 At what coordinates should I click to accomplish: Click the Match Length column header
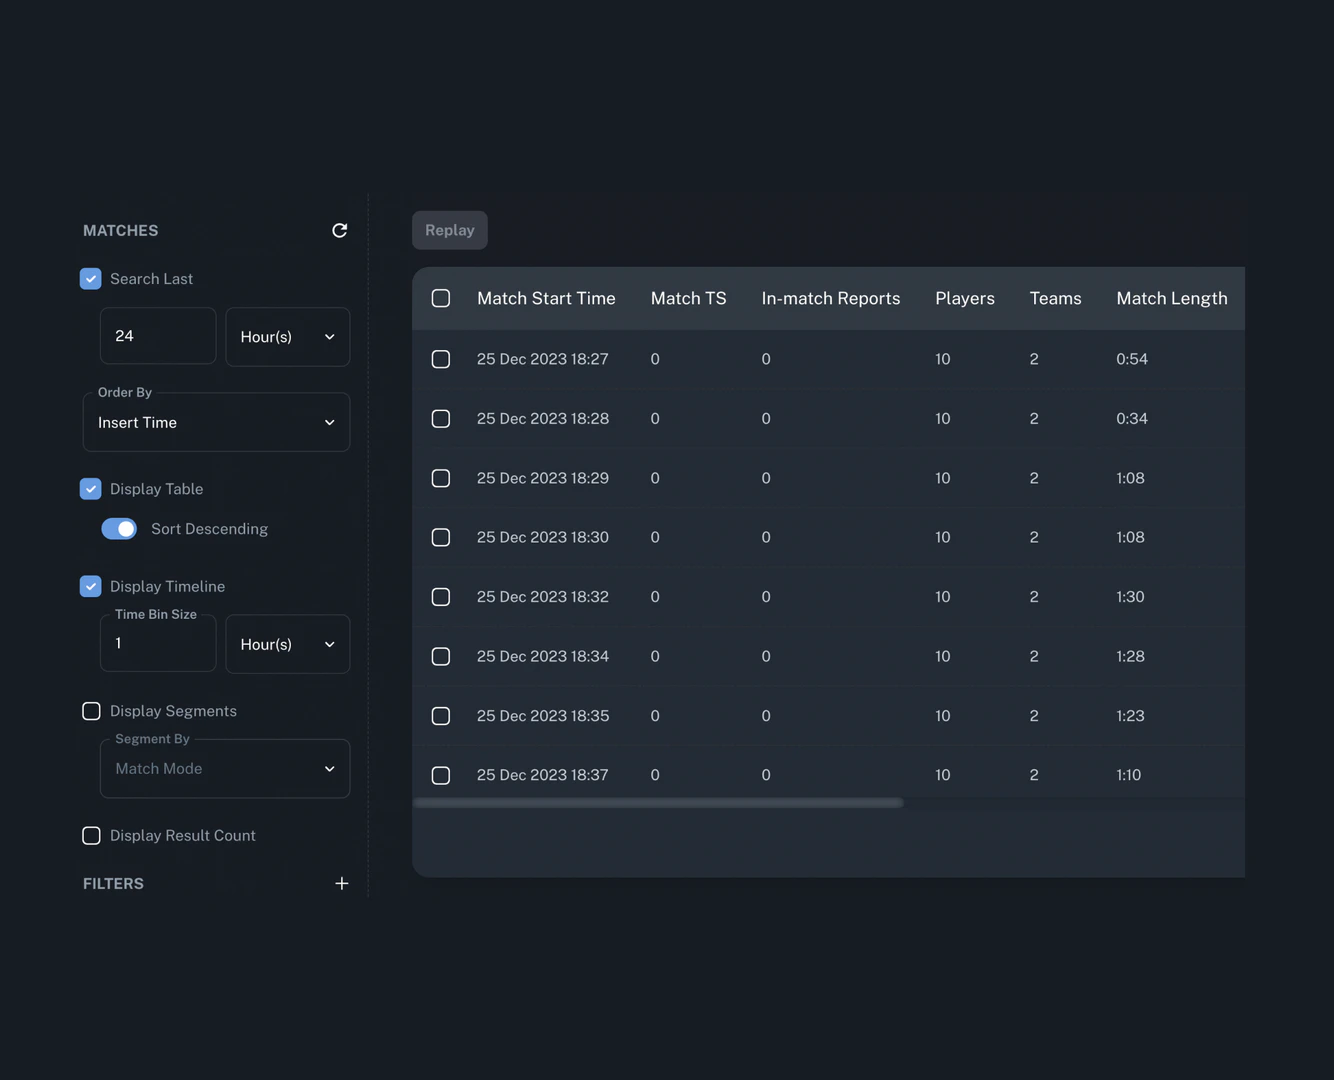point(1171,299)
